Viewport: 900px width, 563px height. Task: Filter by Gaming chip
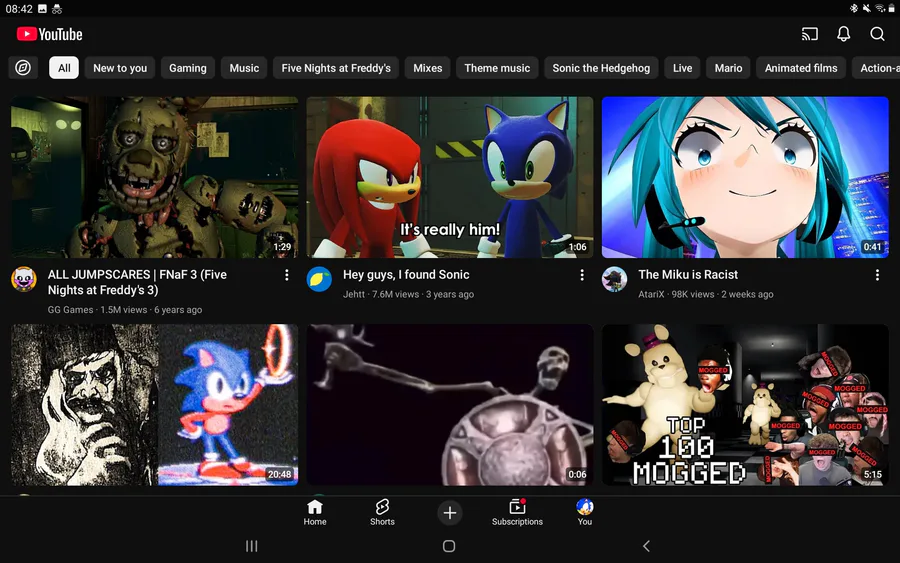click(x=188, y=68)
